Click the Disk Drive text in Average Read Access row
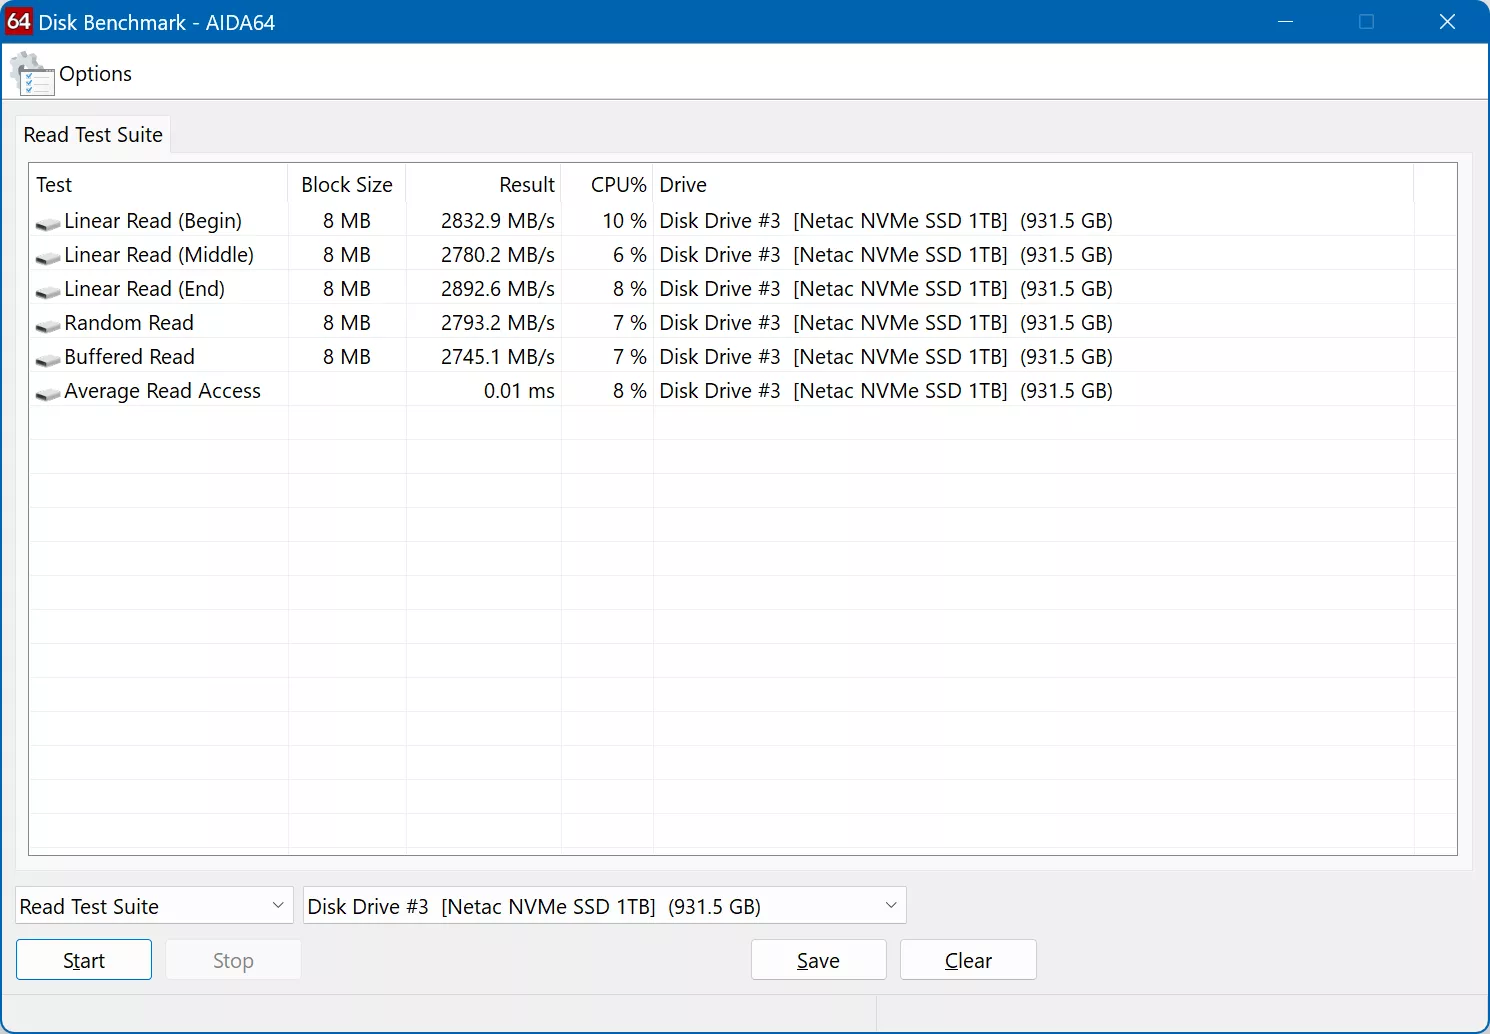This screenshot has width=1490, height=1034. point(886,391)
